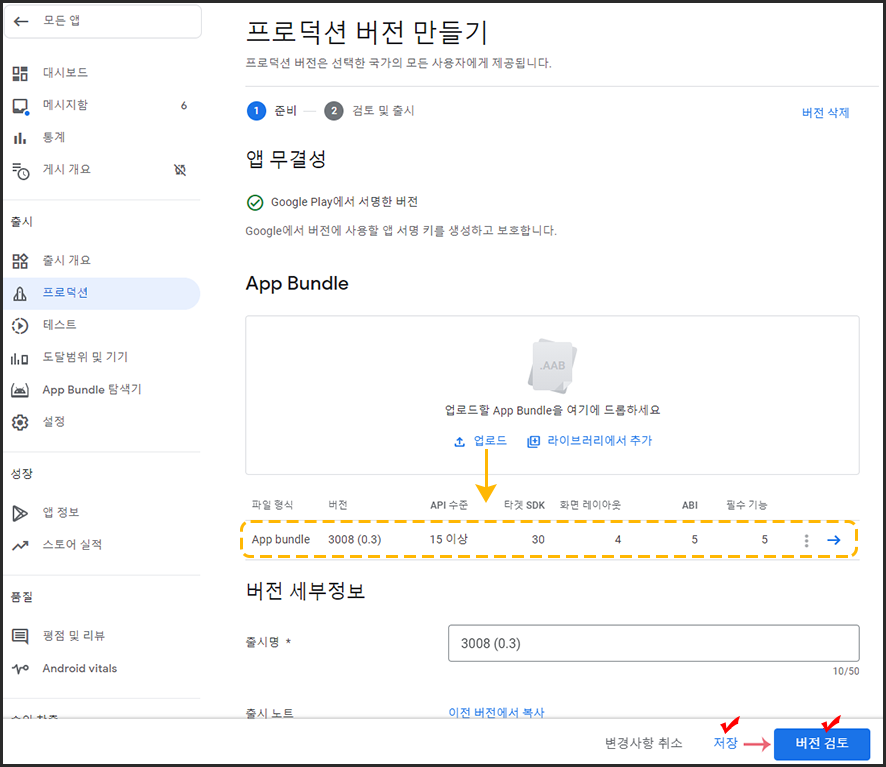Image resolution: width=886 pixels, height=767 pixels.
Task: Click 라이브러리에서 추가 link
Action: point(590,441)
